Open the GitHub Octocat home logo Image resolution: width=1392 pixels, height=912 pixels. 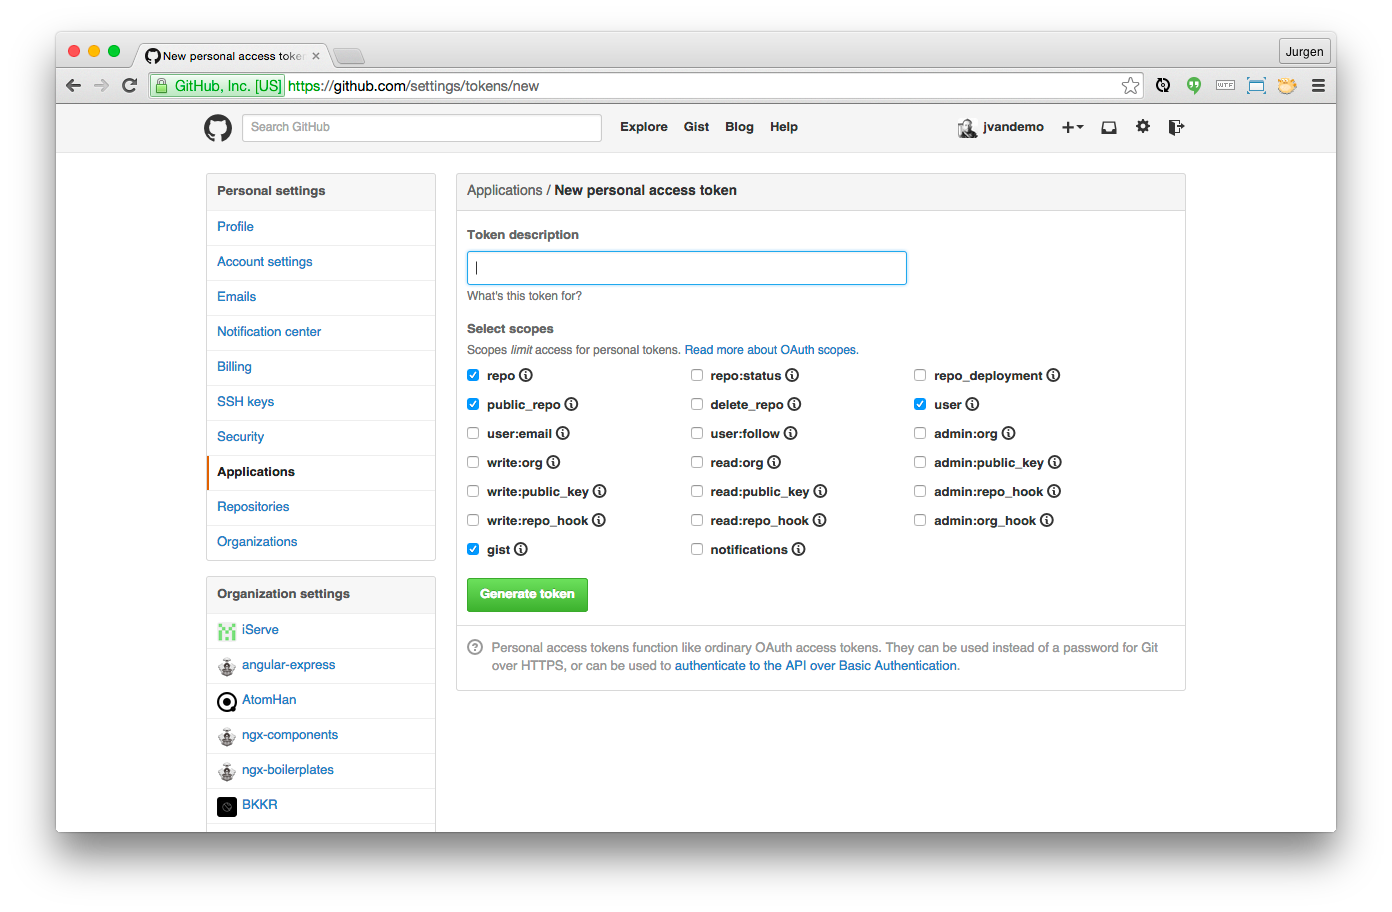[218, 128]
